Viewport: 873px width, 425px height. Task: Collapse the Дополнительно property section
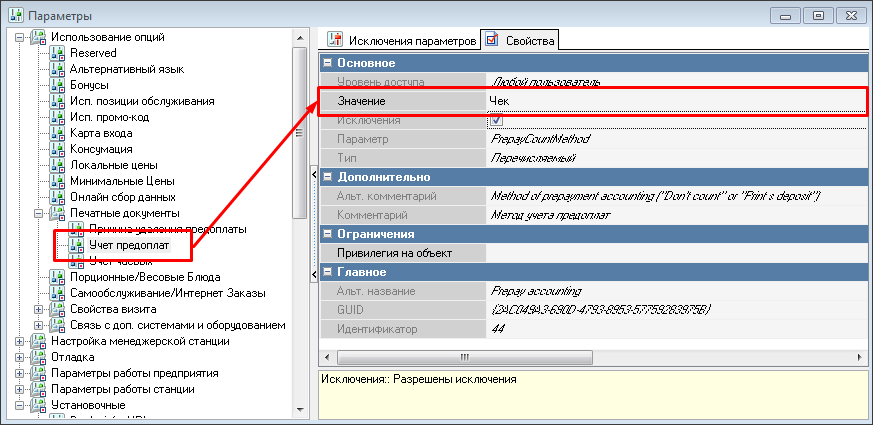(327, 176)
